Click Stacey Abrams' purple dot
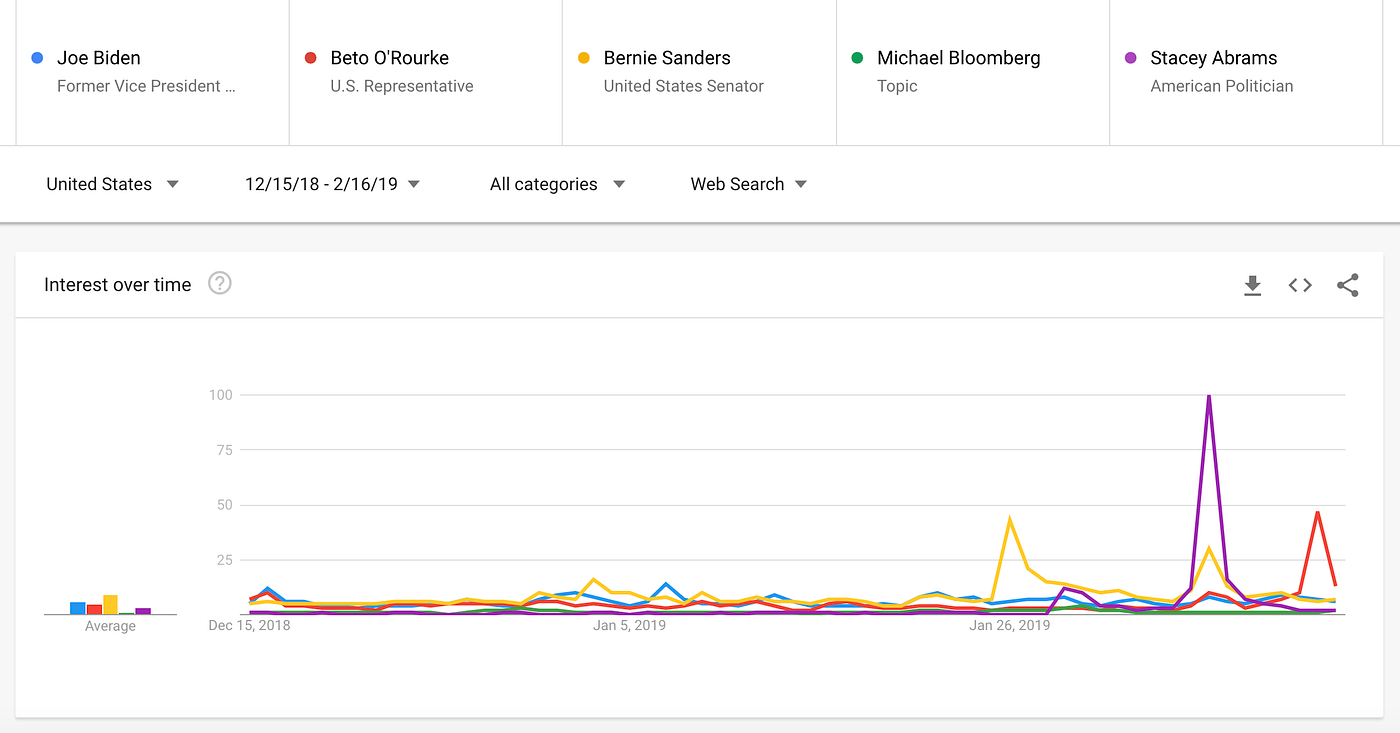This screenshot has height=733, width=1400. pyautogui.click(x=1131, y=58)
